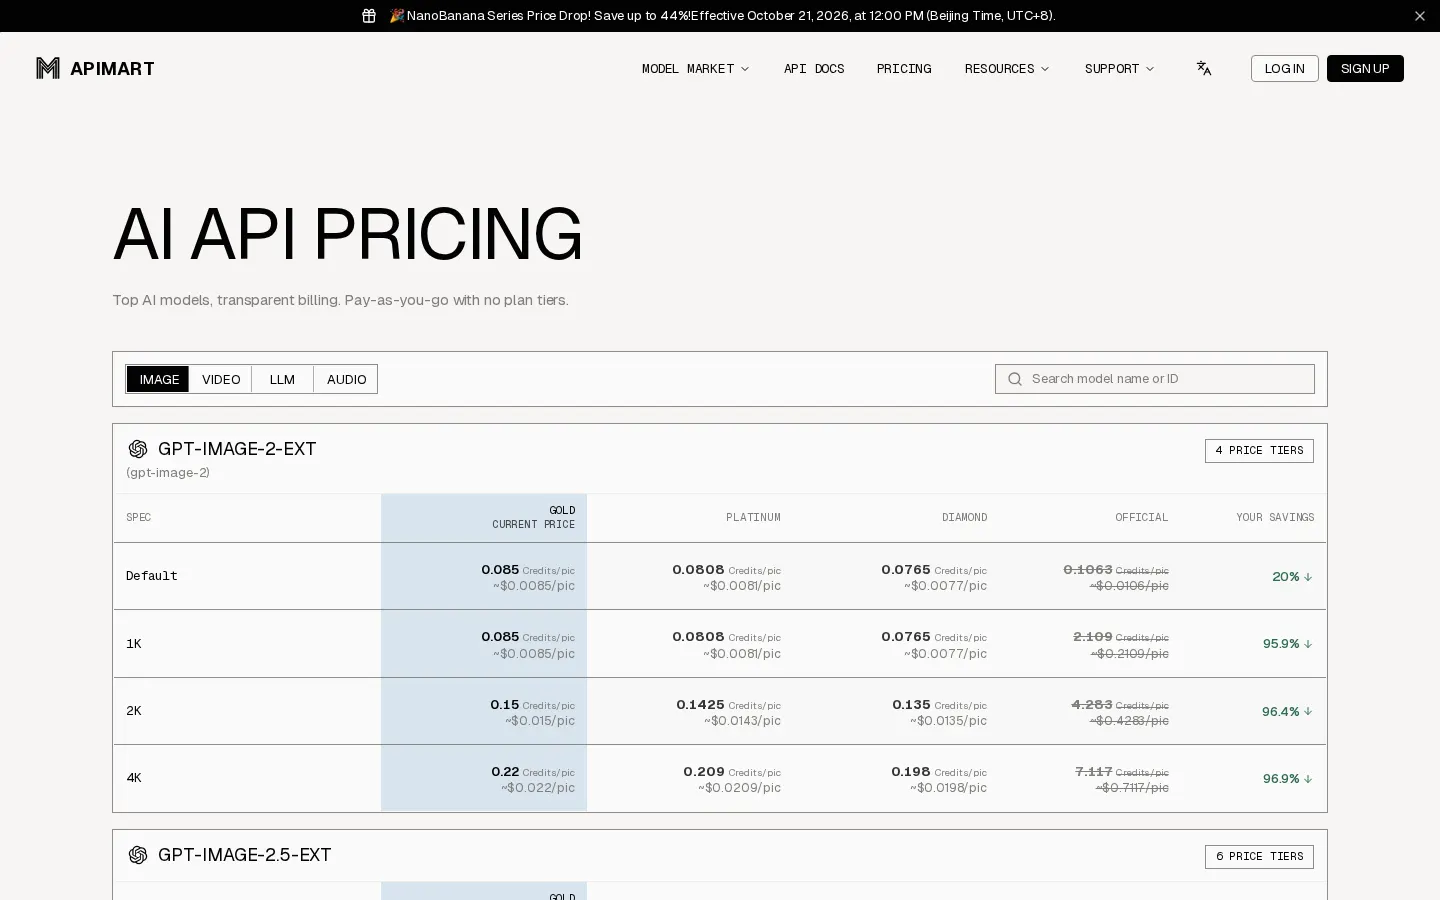
Task: Expand the Model Market dropdown
Action: click(695, 68)
